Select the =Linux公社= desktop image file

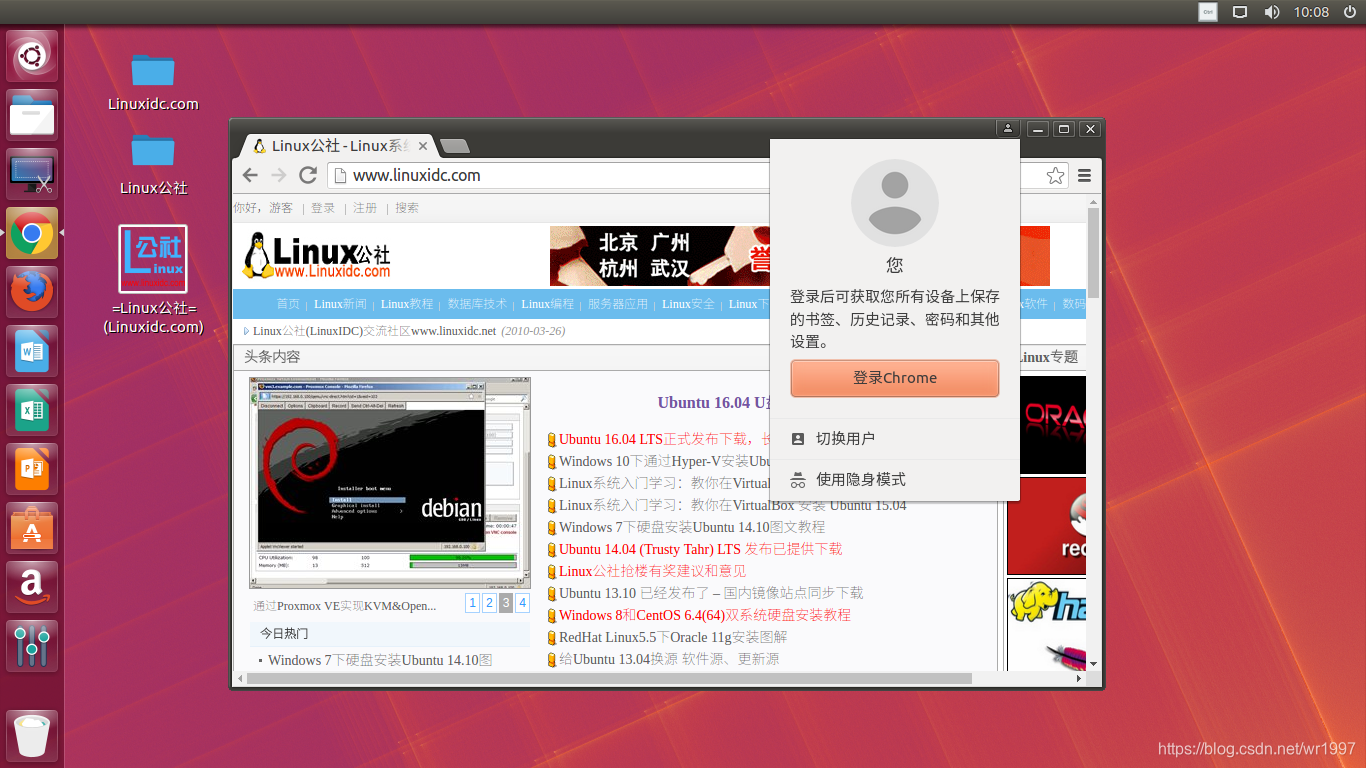(153, 278)
